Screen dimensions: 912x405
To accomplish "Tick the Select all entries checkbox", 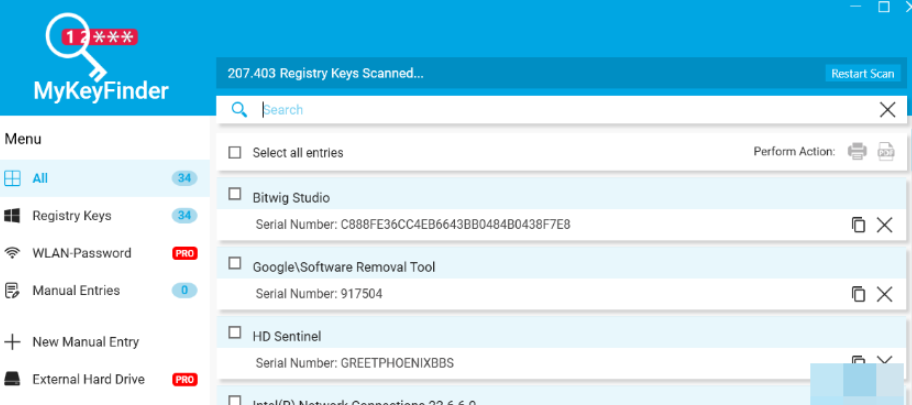I will [234, 152].
